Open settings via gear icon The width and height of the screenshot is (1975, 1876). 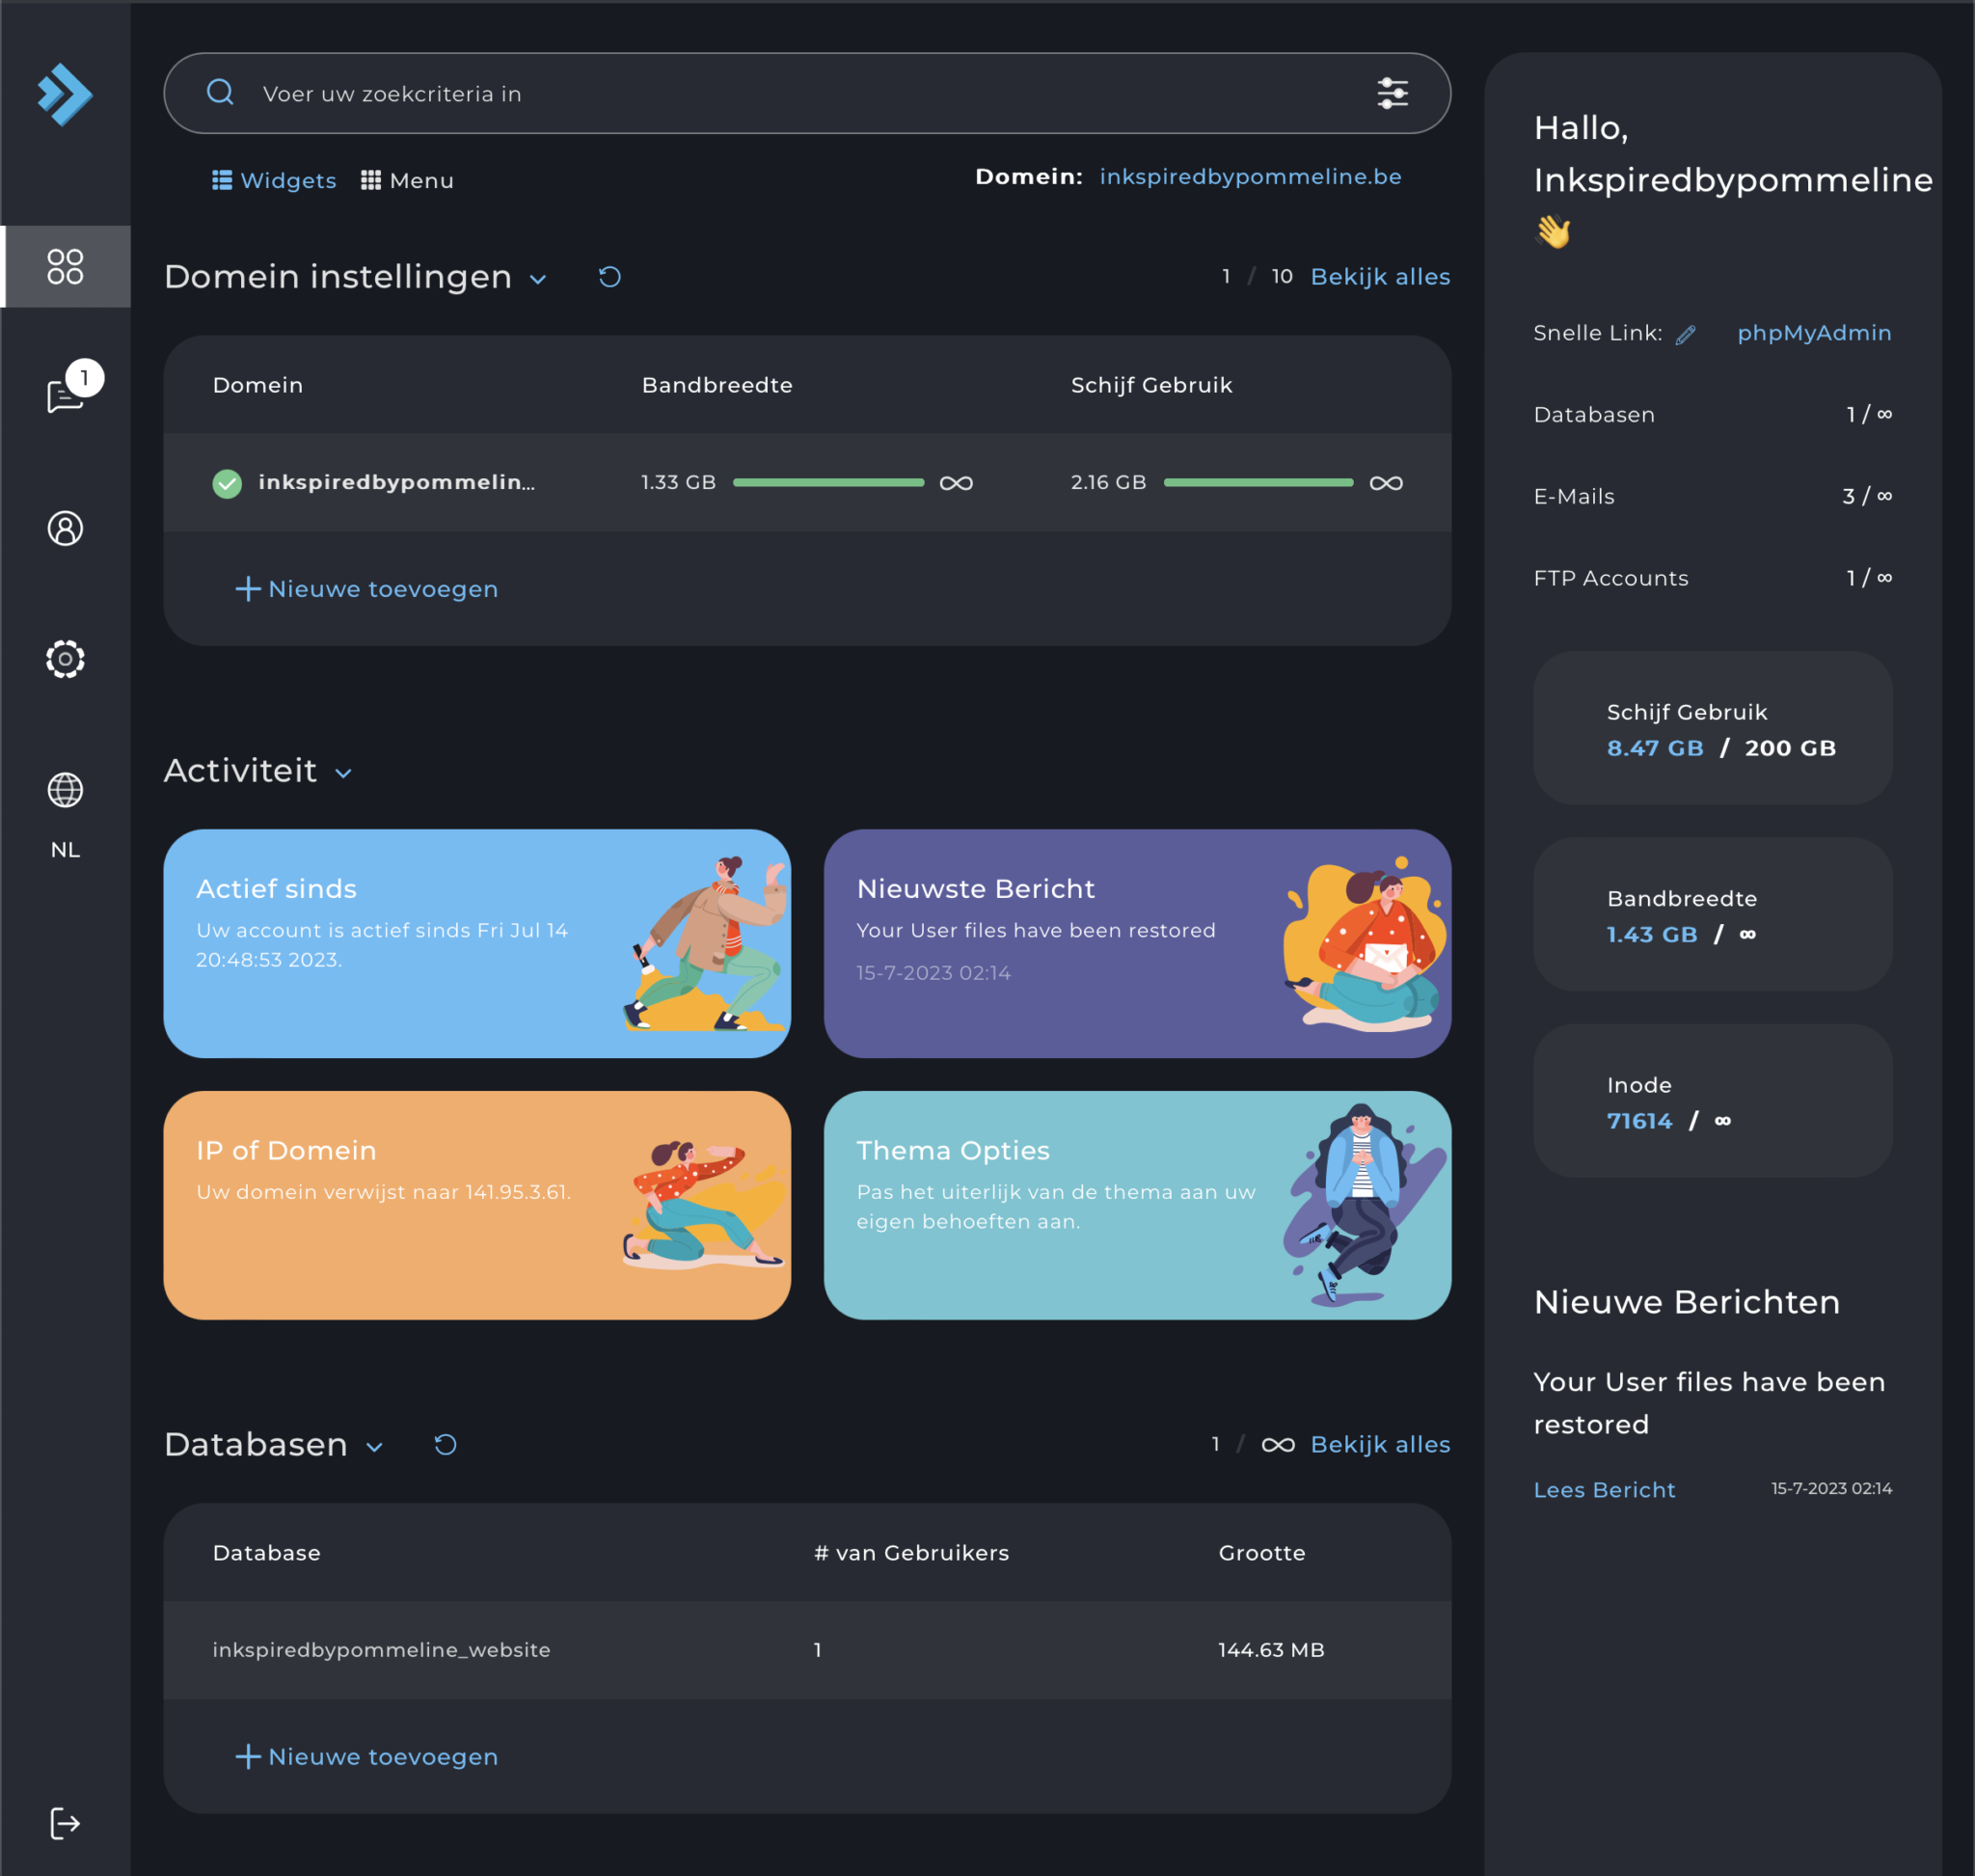click(x=65, y=658)
